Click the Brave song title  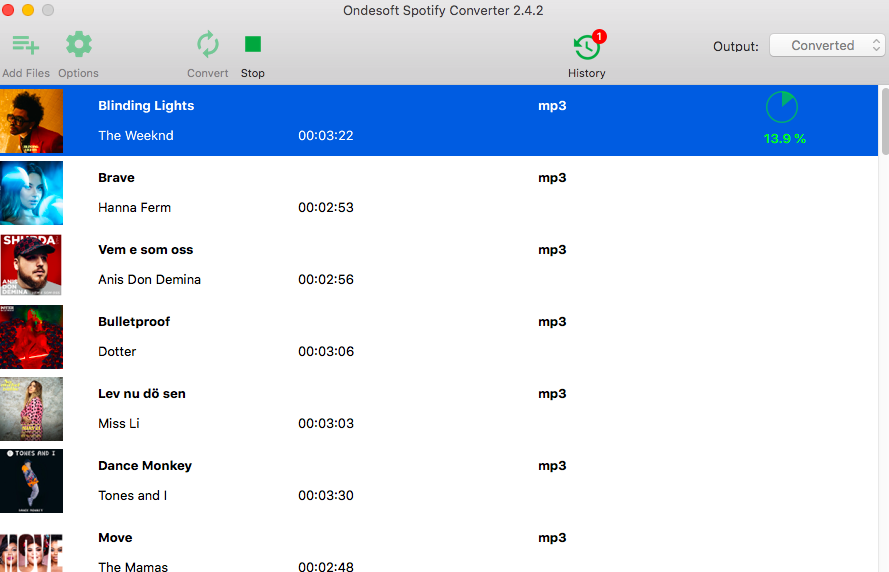tap(116, 177)
